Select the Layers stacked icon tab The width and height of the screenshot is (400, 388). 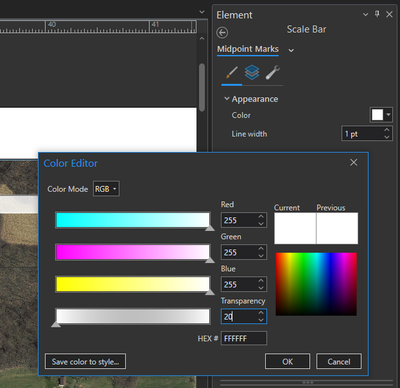(252, 72)
